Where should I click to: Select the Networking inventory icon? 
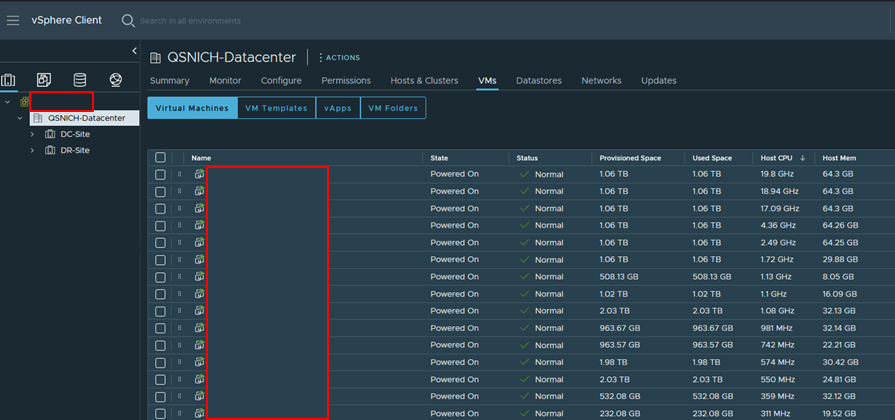(116, 80)
